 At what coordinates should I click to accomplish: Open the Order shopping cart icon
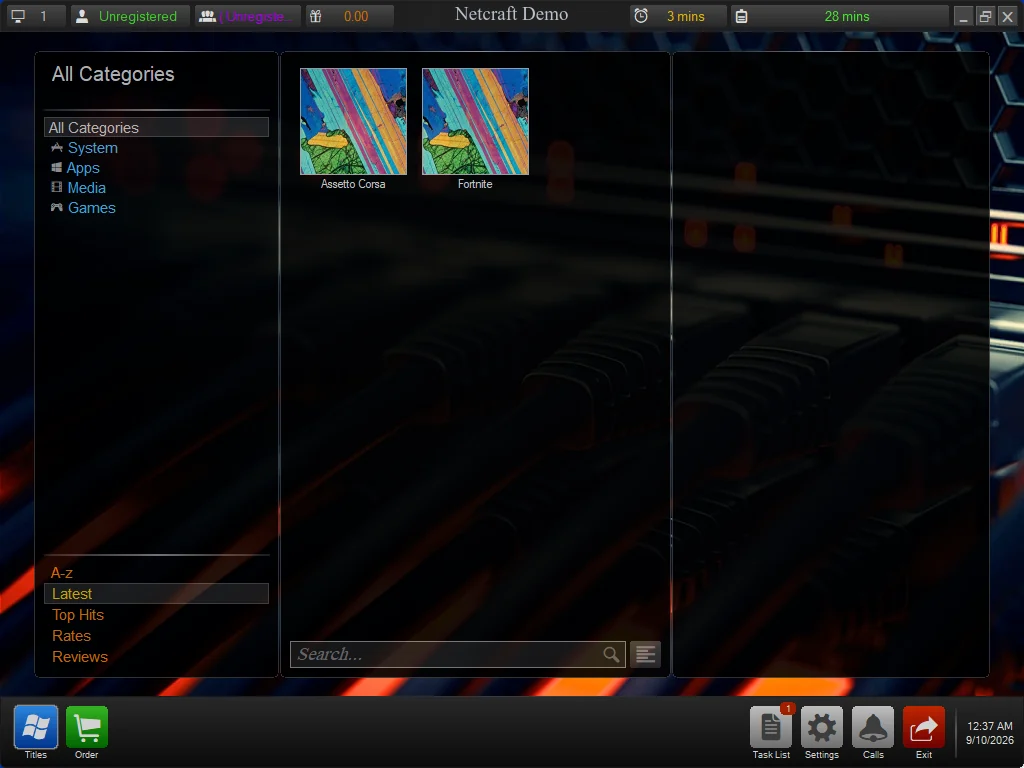pyautogui.click(x=87, y=726)
